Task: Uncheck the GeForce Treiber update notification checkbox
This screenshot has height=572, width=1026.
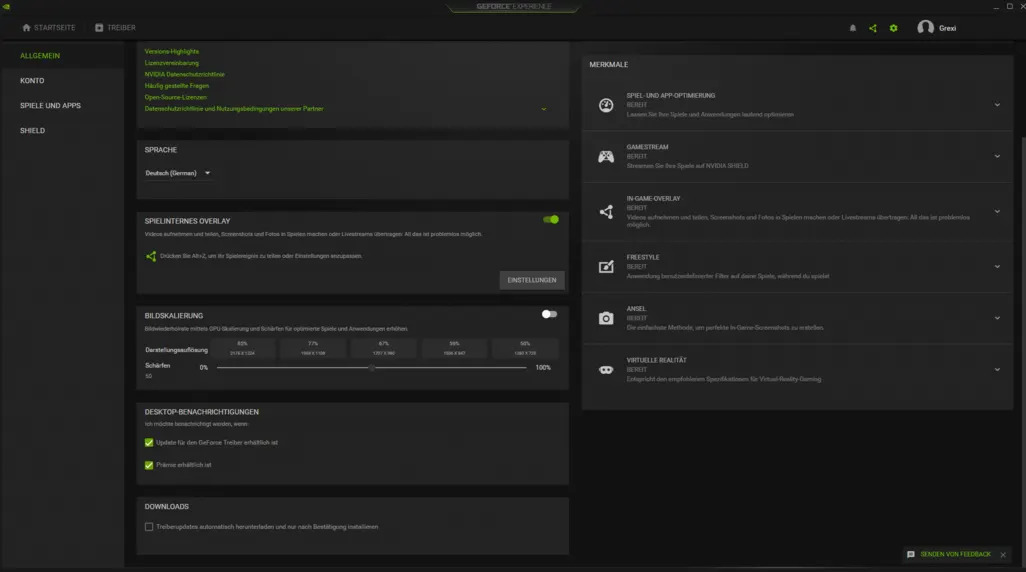Action: (149, 442)
